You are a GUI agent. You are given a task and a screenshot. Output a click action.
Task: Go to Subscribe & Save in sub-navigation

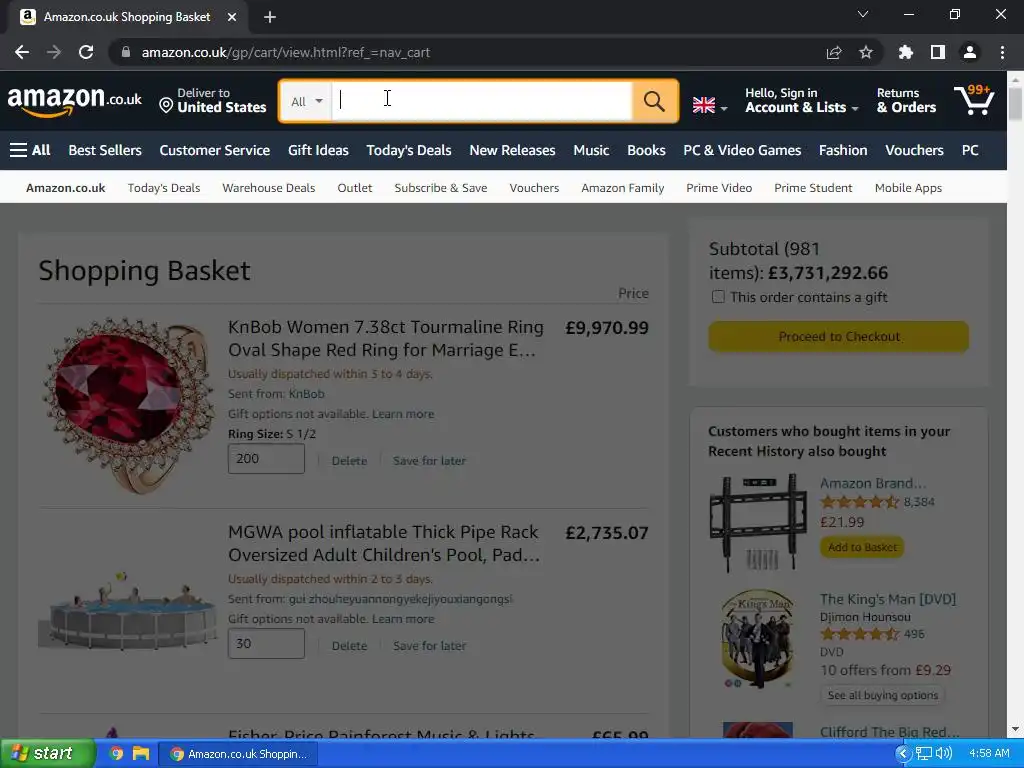441,188
